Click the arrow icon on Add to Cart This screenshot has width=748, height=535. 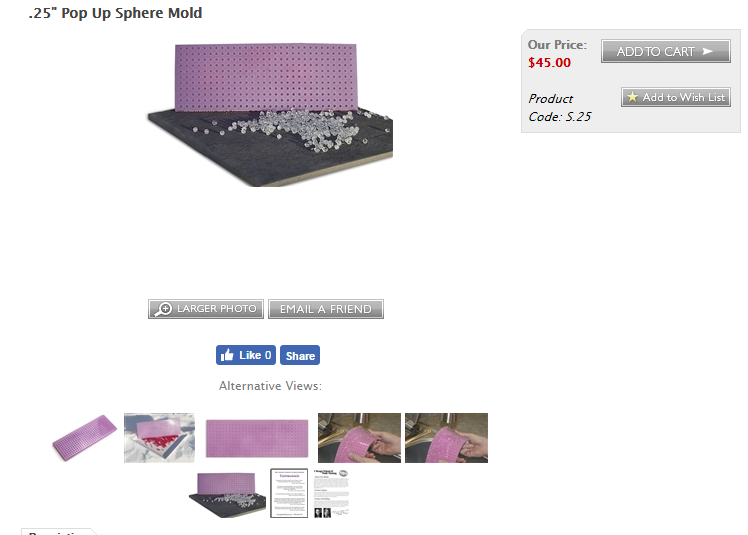pos(708,51)
